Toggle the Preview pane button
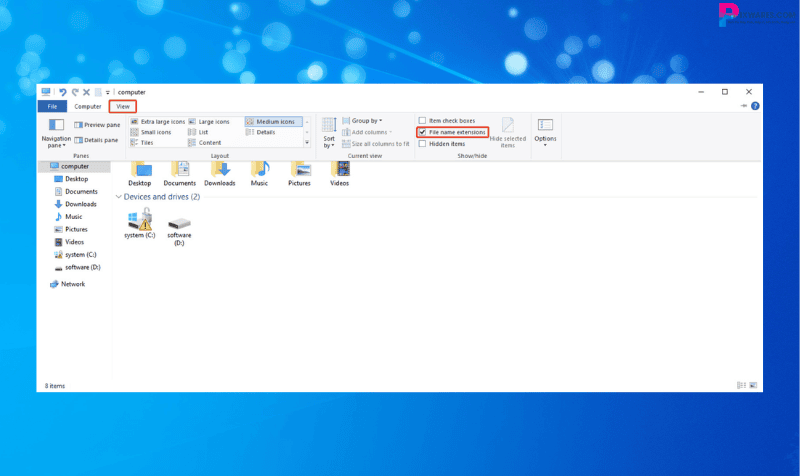This screenshot has height=476, width=800. click(x=97, y=125)
